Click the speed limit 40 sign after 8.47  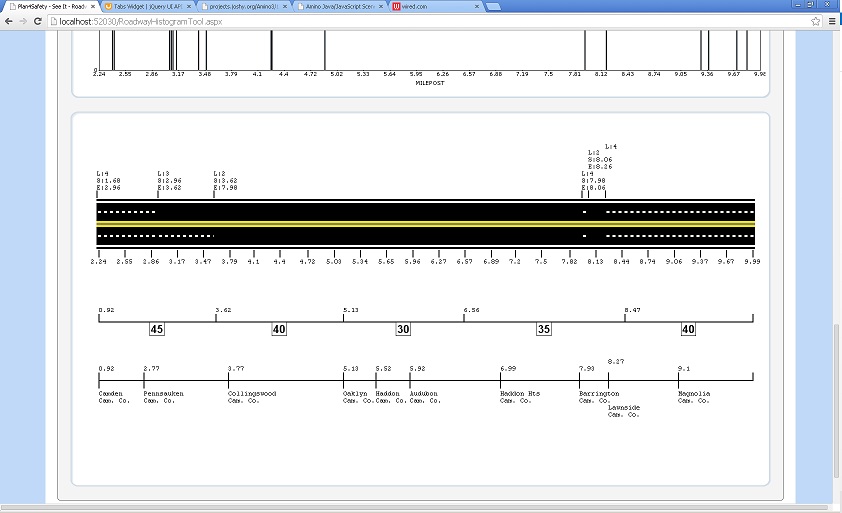coord(688,329)
